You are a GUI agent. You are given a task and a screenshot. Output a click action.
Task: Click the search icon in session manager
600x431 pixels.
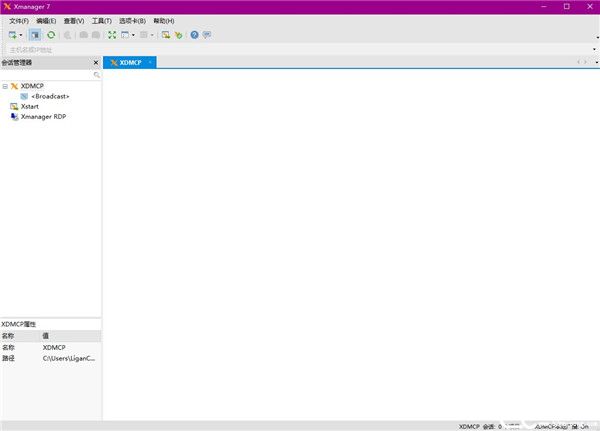click(x=97, y=75)
